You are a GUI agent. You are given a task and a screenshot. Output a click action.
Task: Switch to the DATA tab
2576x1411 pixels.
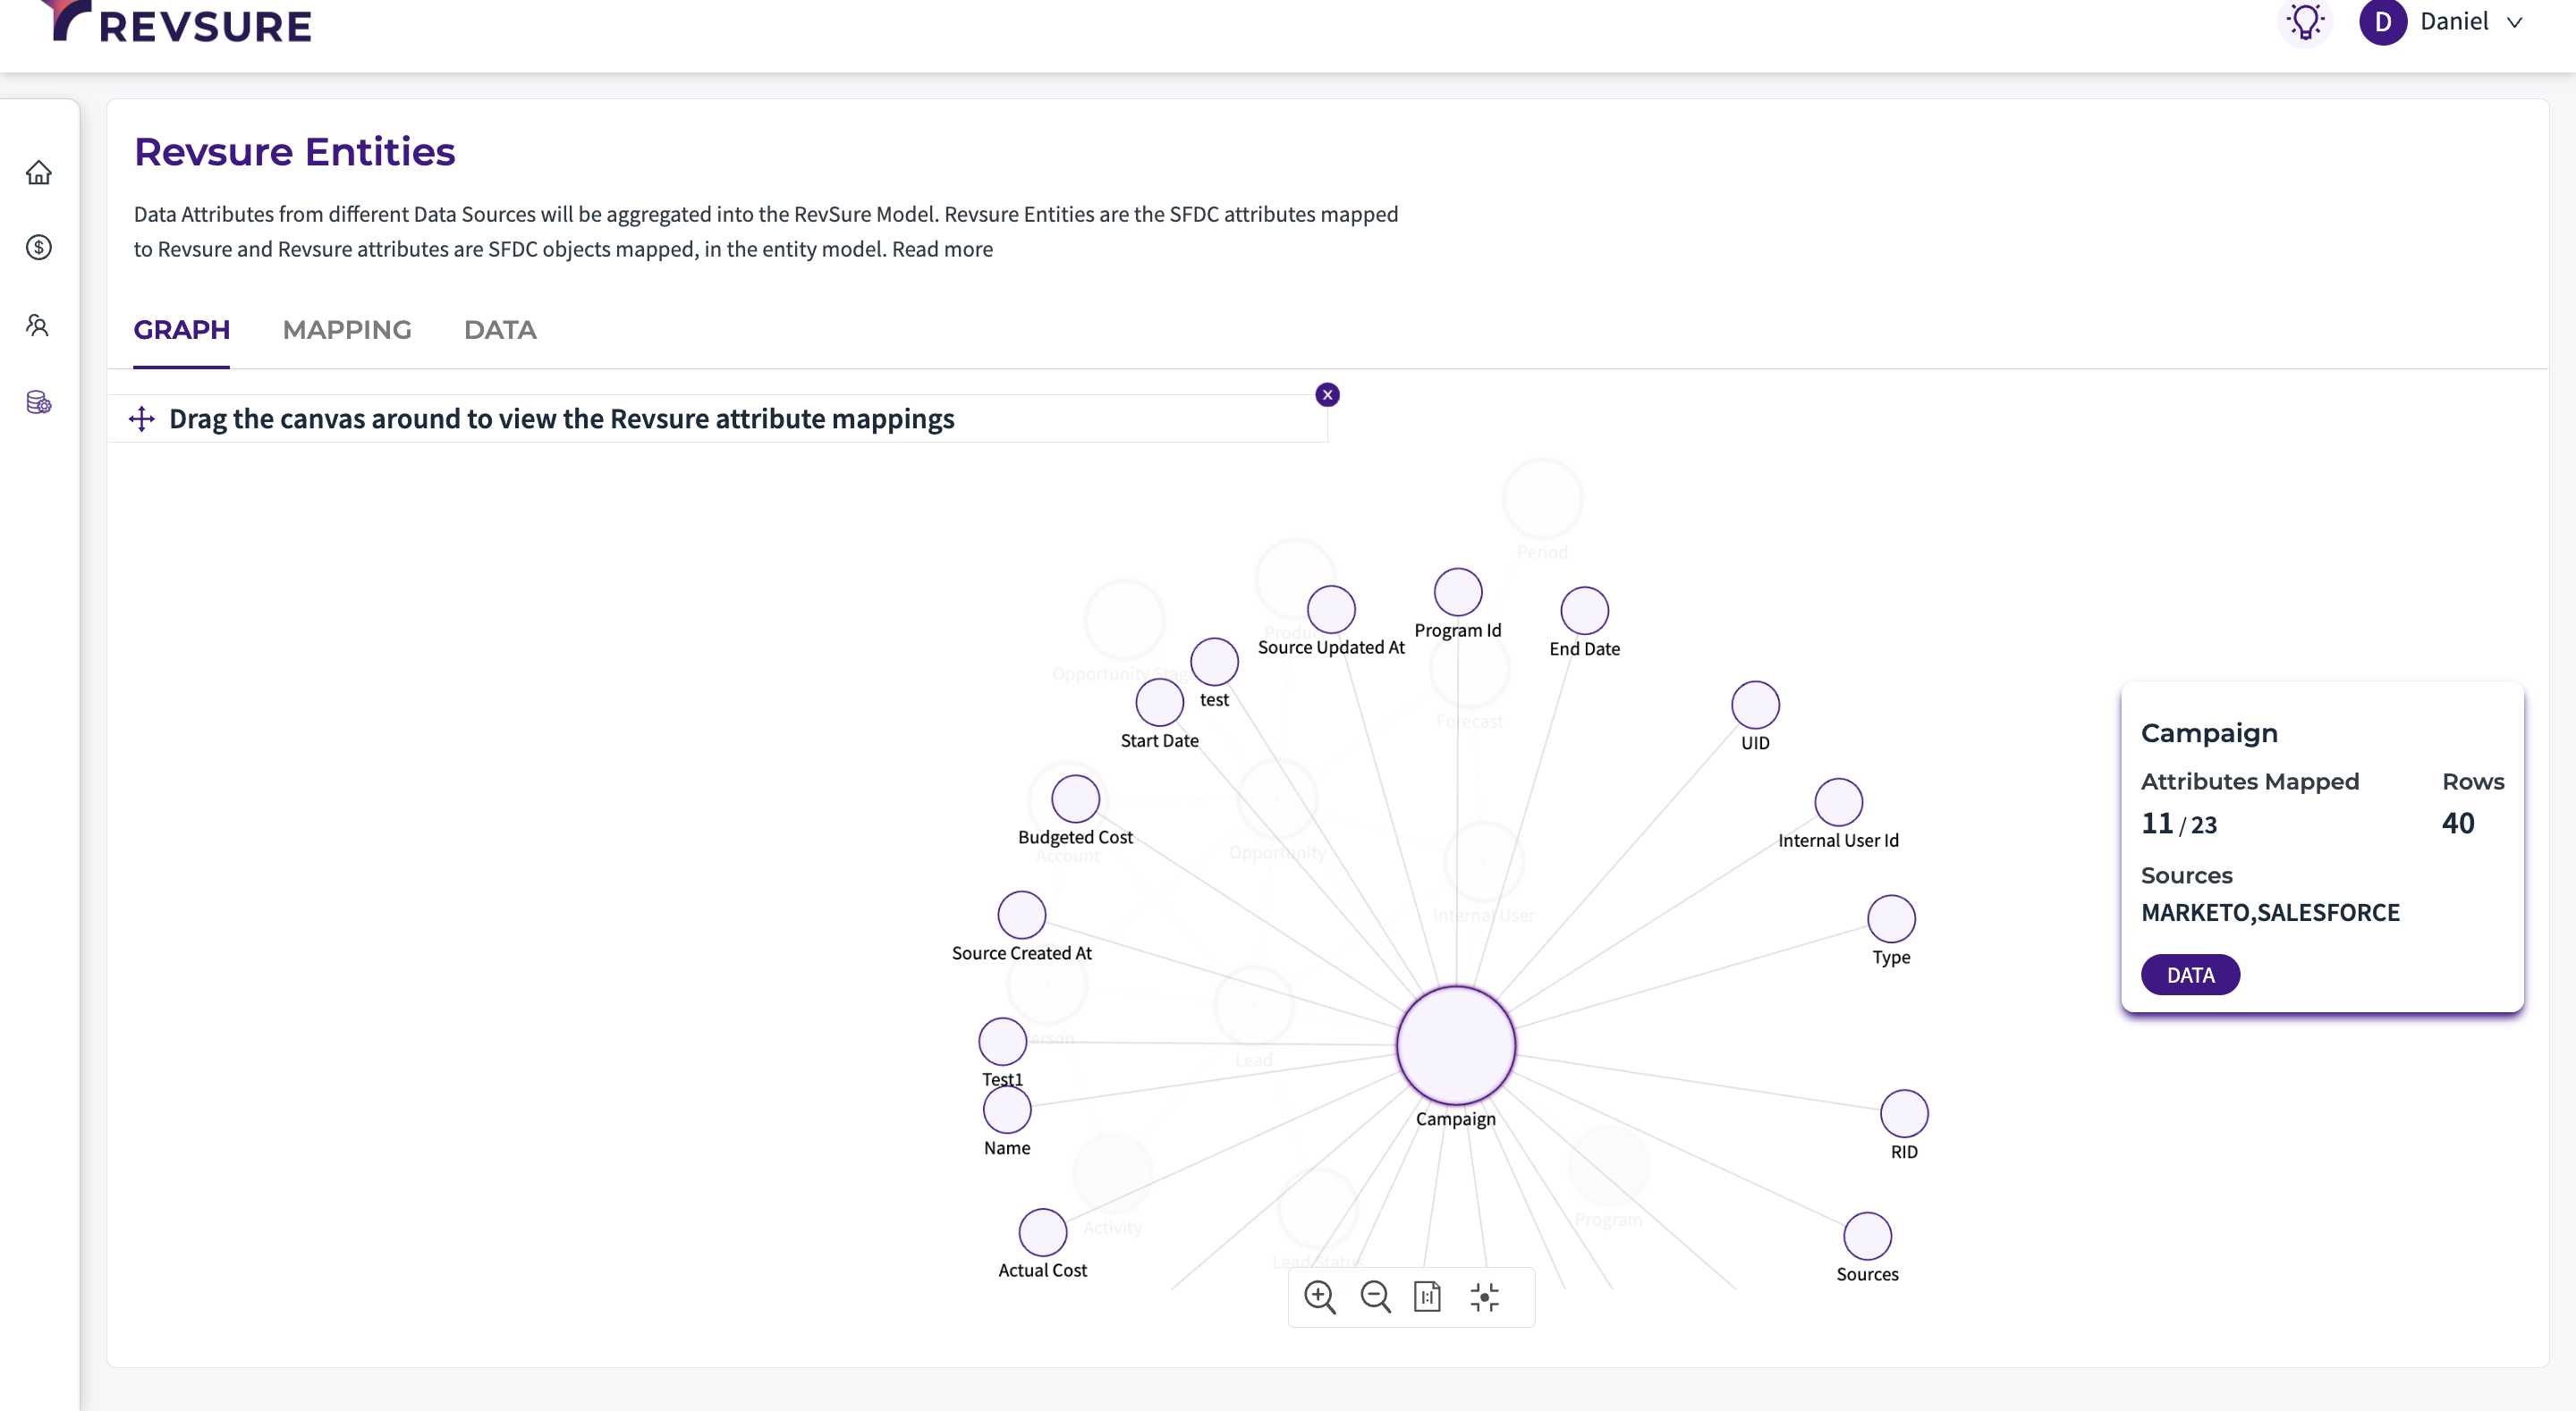(500, 330)
